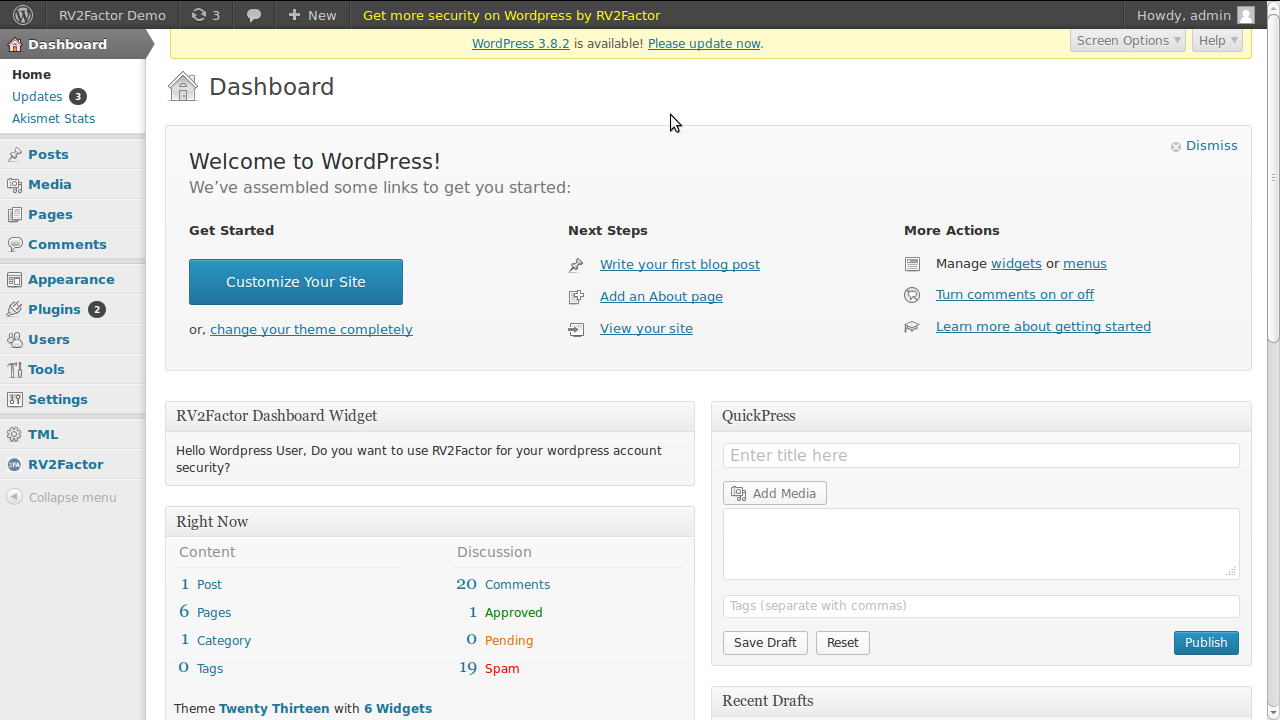Click Add Media button
The image size is (1280, 720).
click(775, 493)
